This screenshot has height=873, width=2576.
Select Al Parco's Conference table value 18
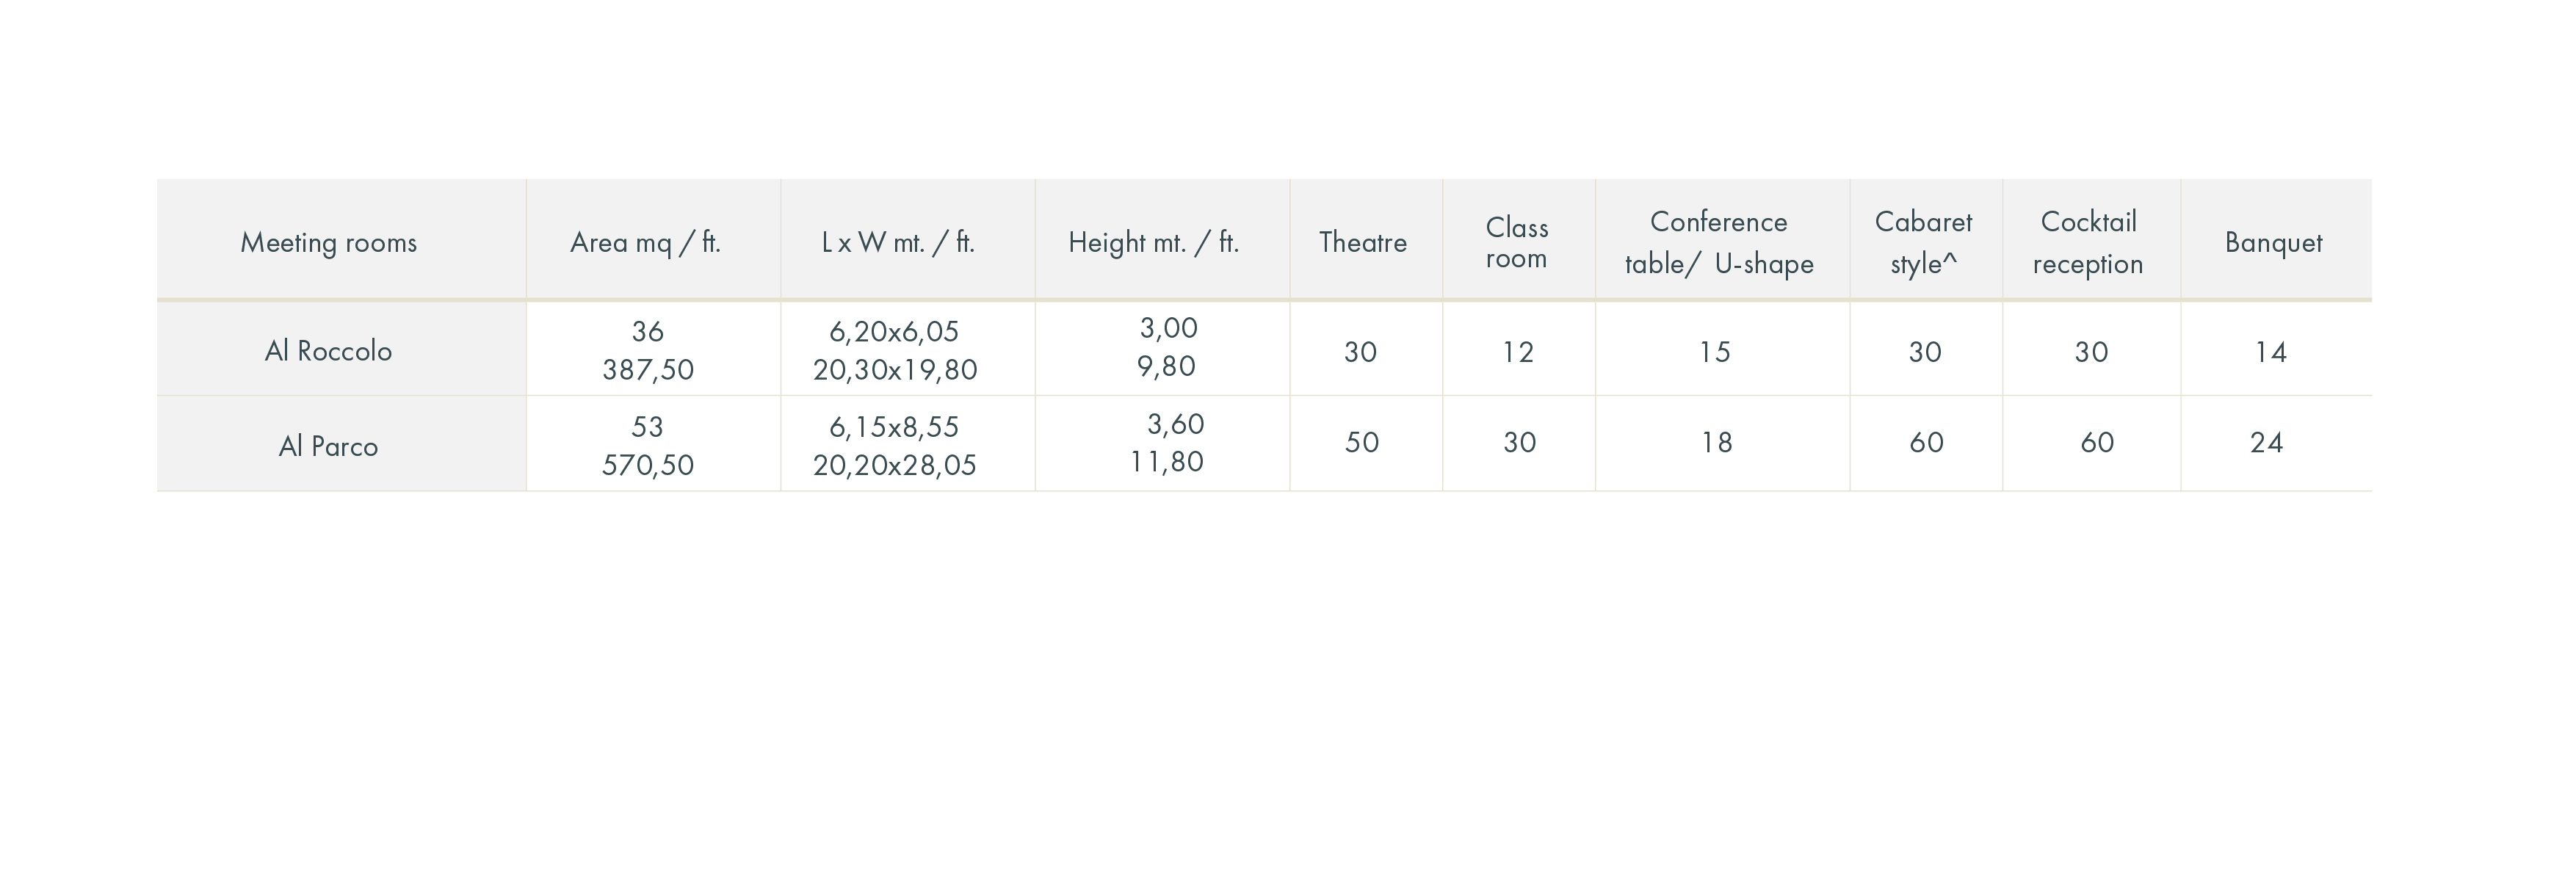(x=1717, y=443)
